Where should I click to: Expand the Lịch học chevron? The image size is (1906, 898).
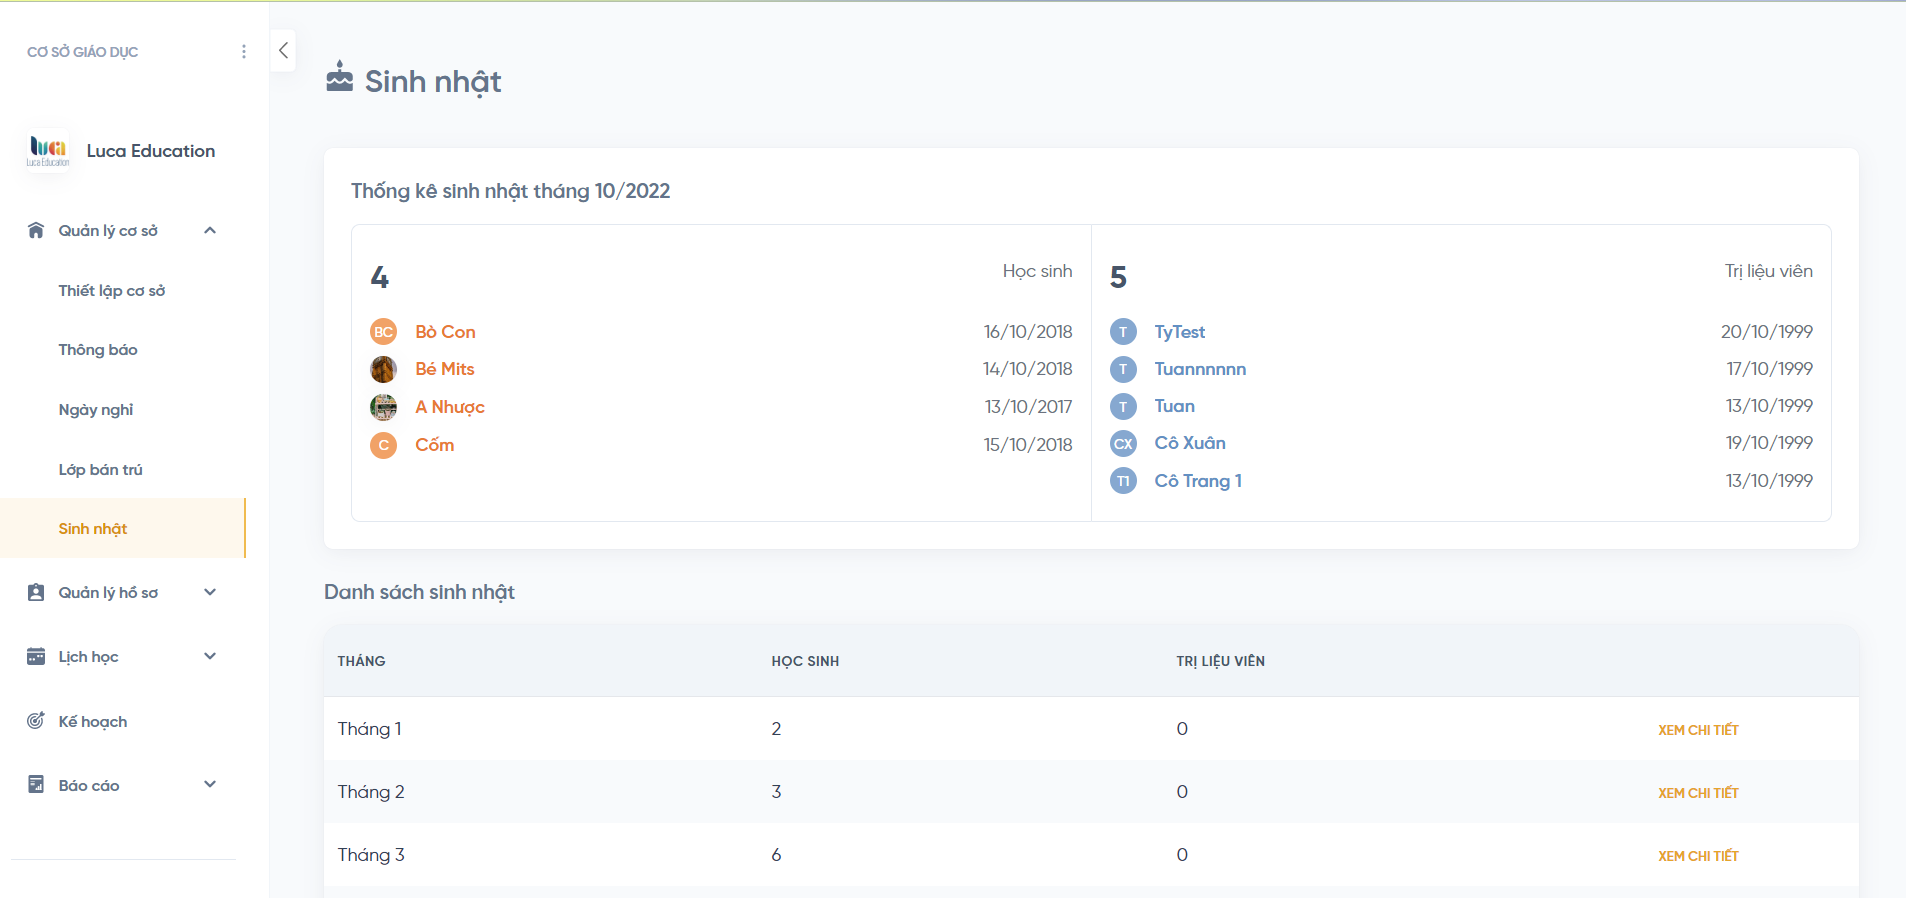[x=210, y=657]
